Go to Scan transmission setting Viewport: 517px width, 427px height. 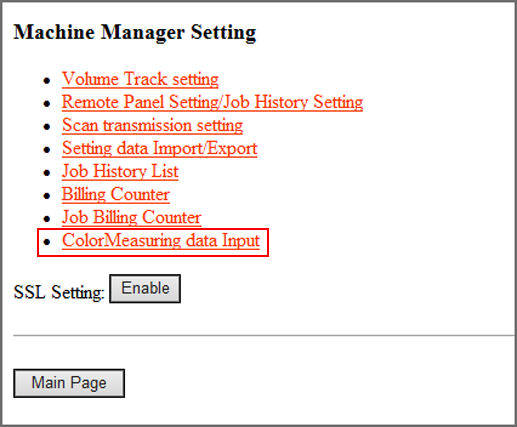tap(152, 126)
